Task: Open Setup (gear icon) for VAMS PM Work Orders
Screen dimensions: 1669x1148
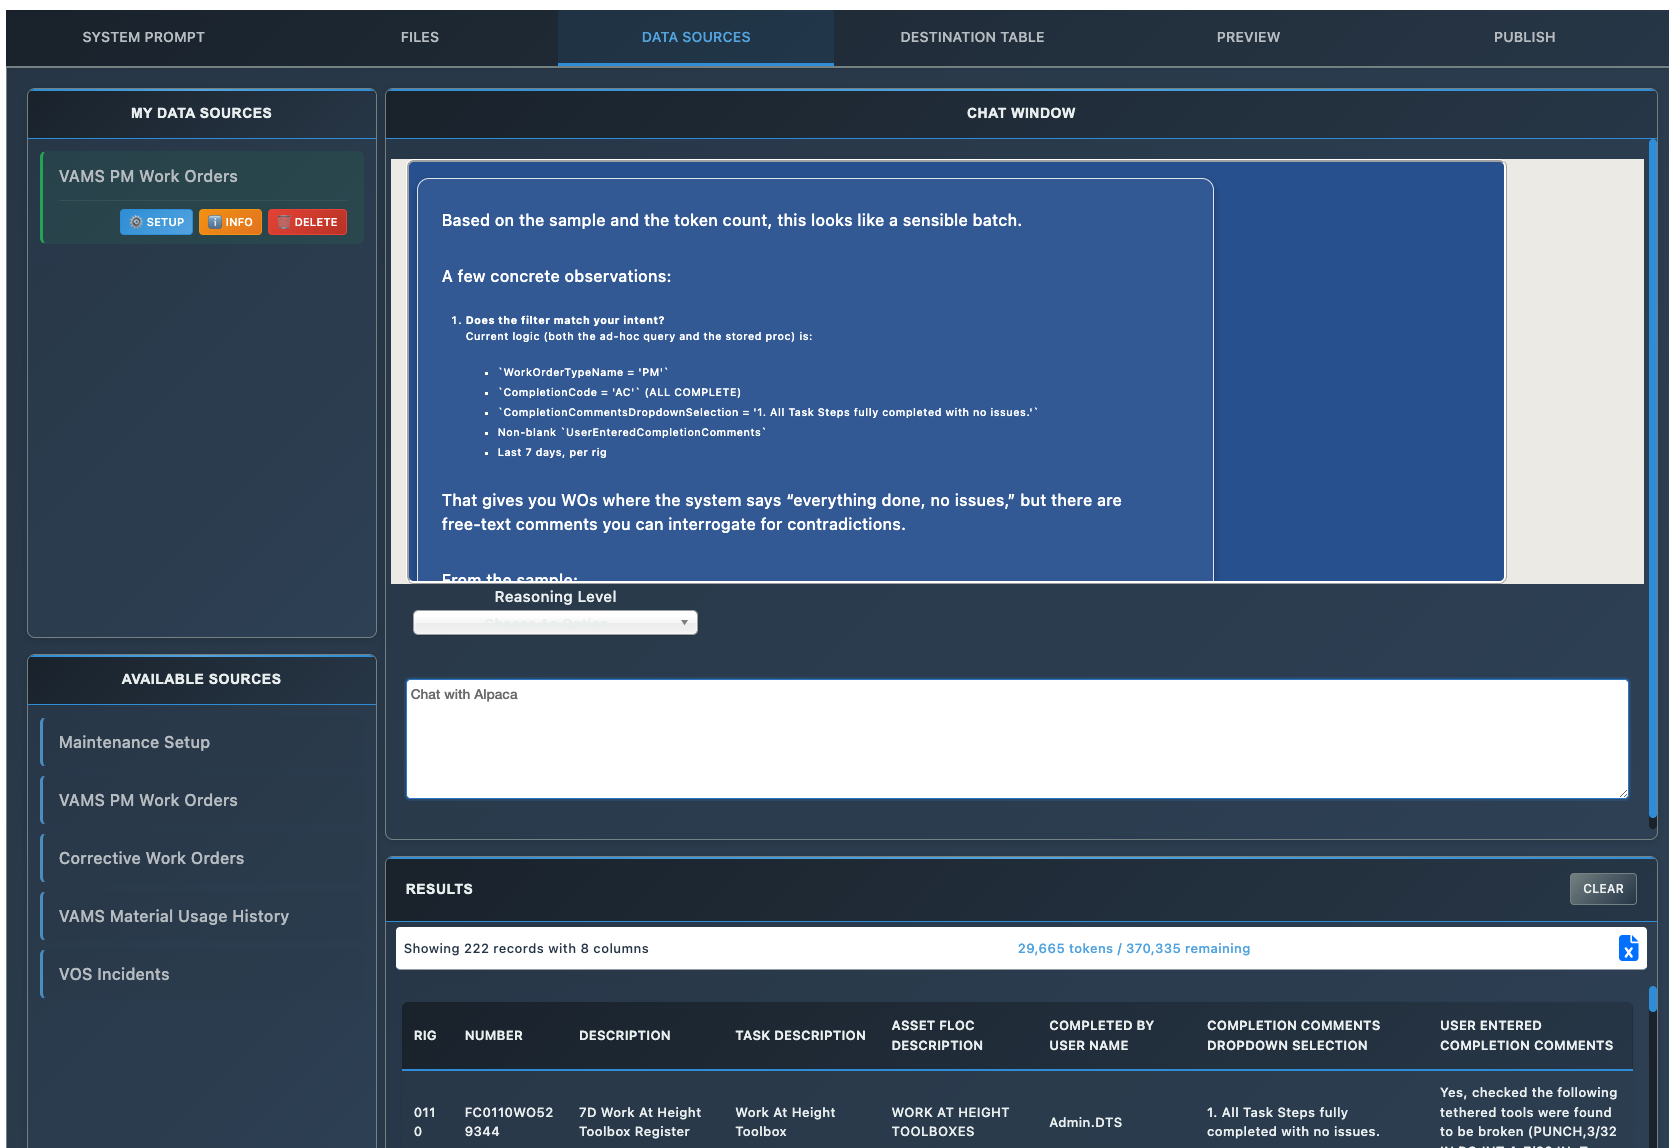Action: (155, 222)
